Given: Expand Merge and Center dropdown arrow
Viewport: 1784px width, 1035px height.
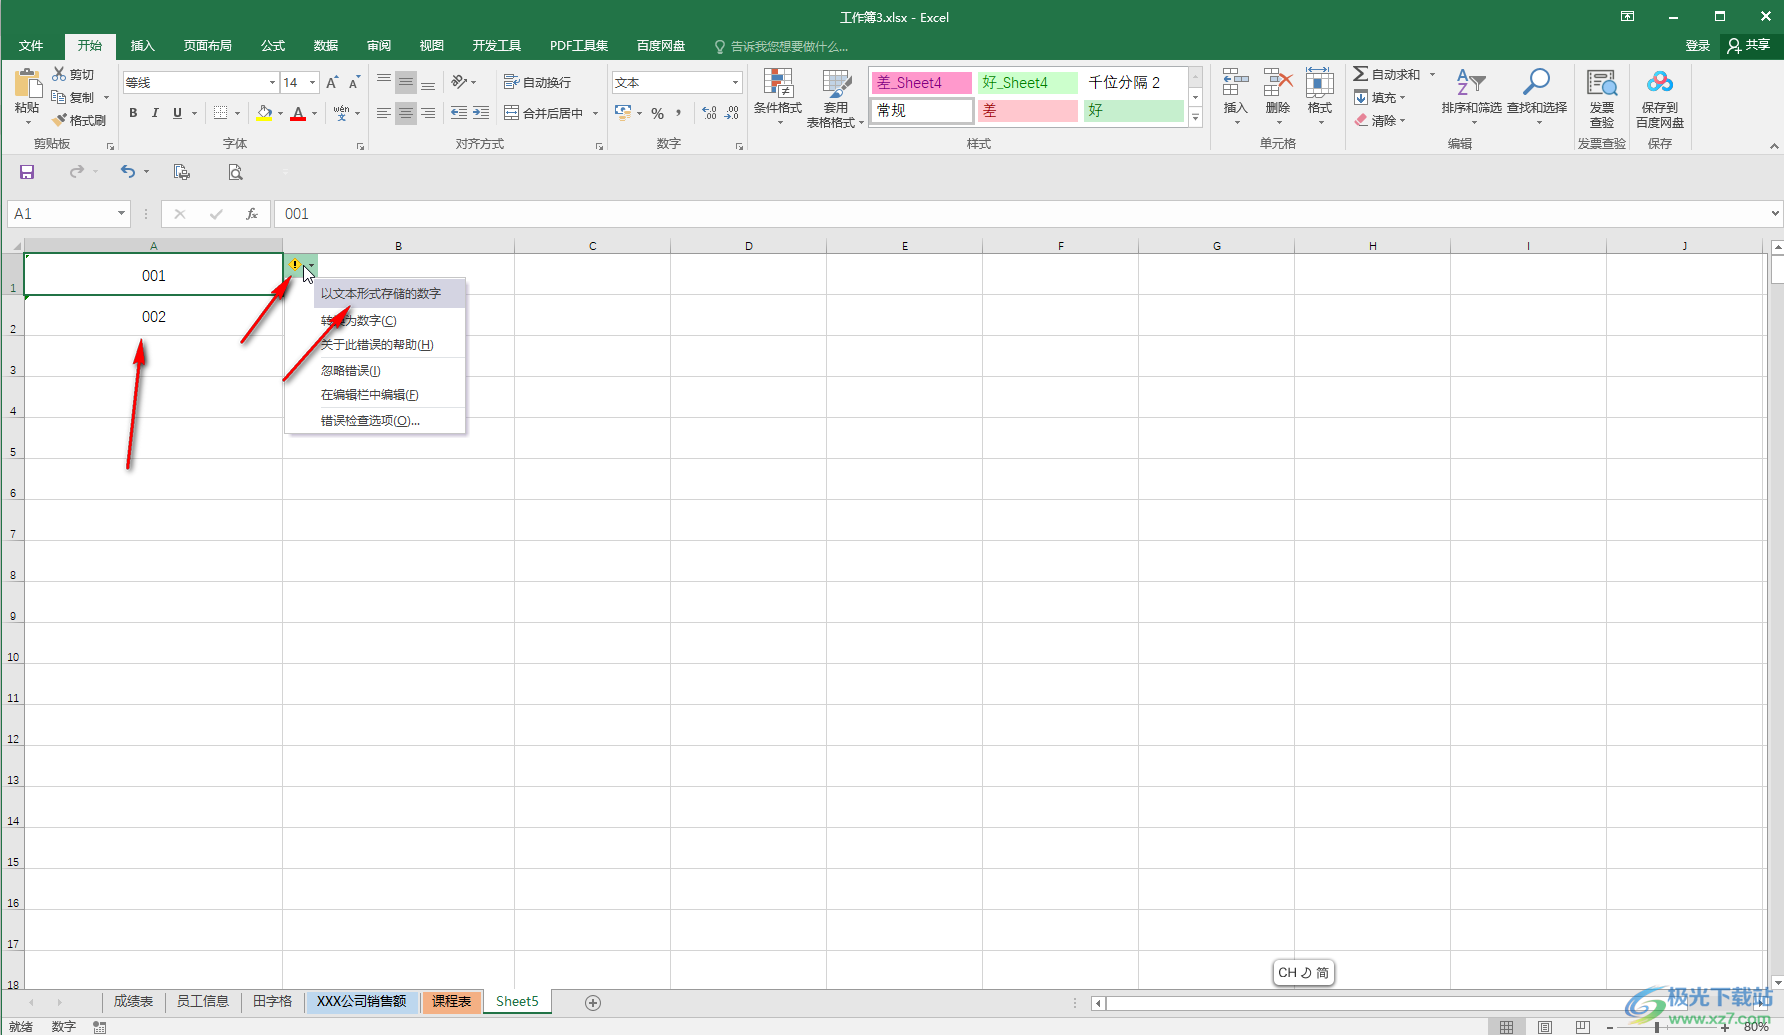Looking at the screenshot, I should 595,113.
